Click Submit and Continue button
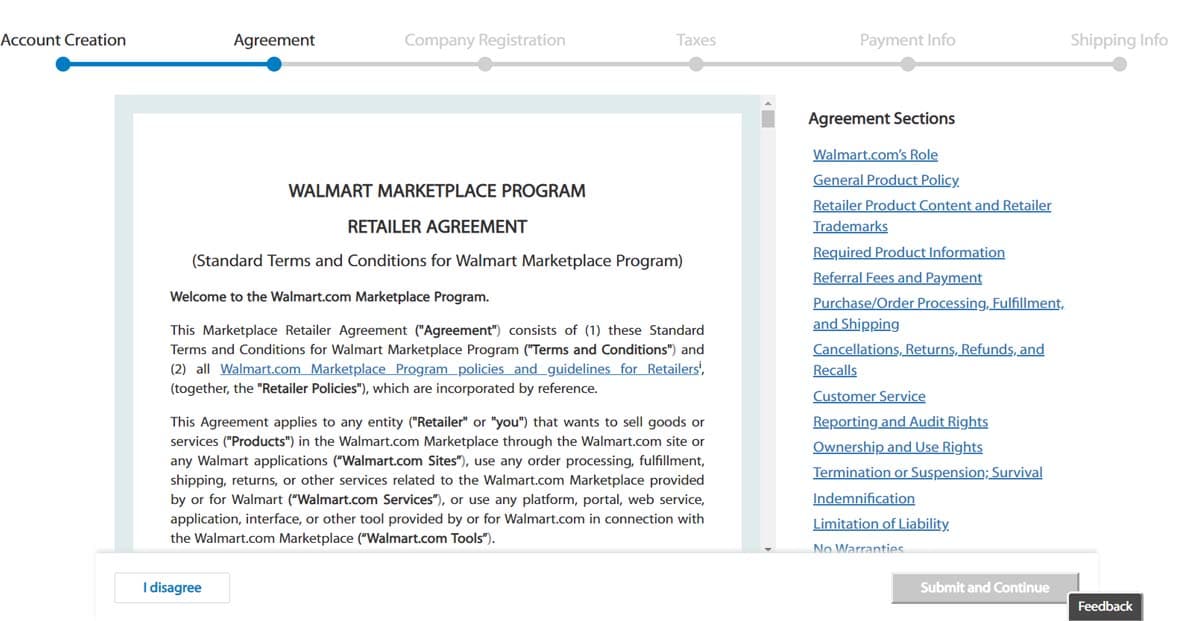Viewport: 1200px width, 621px height. [984, 588]
